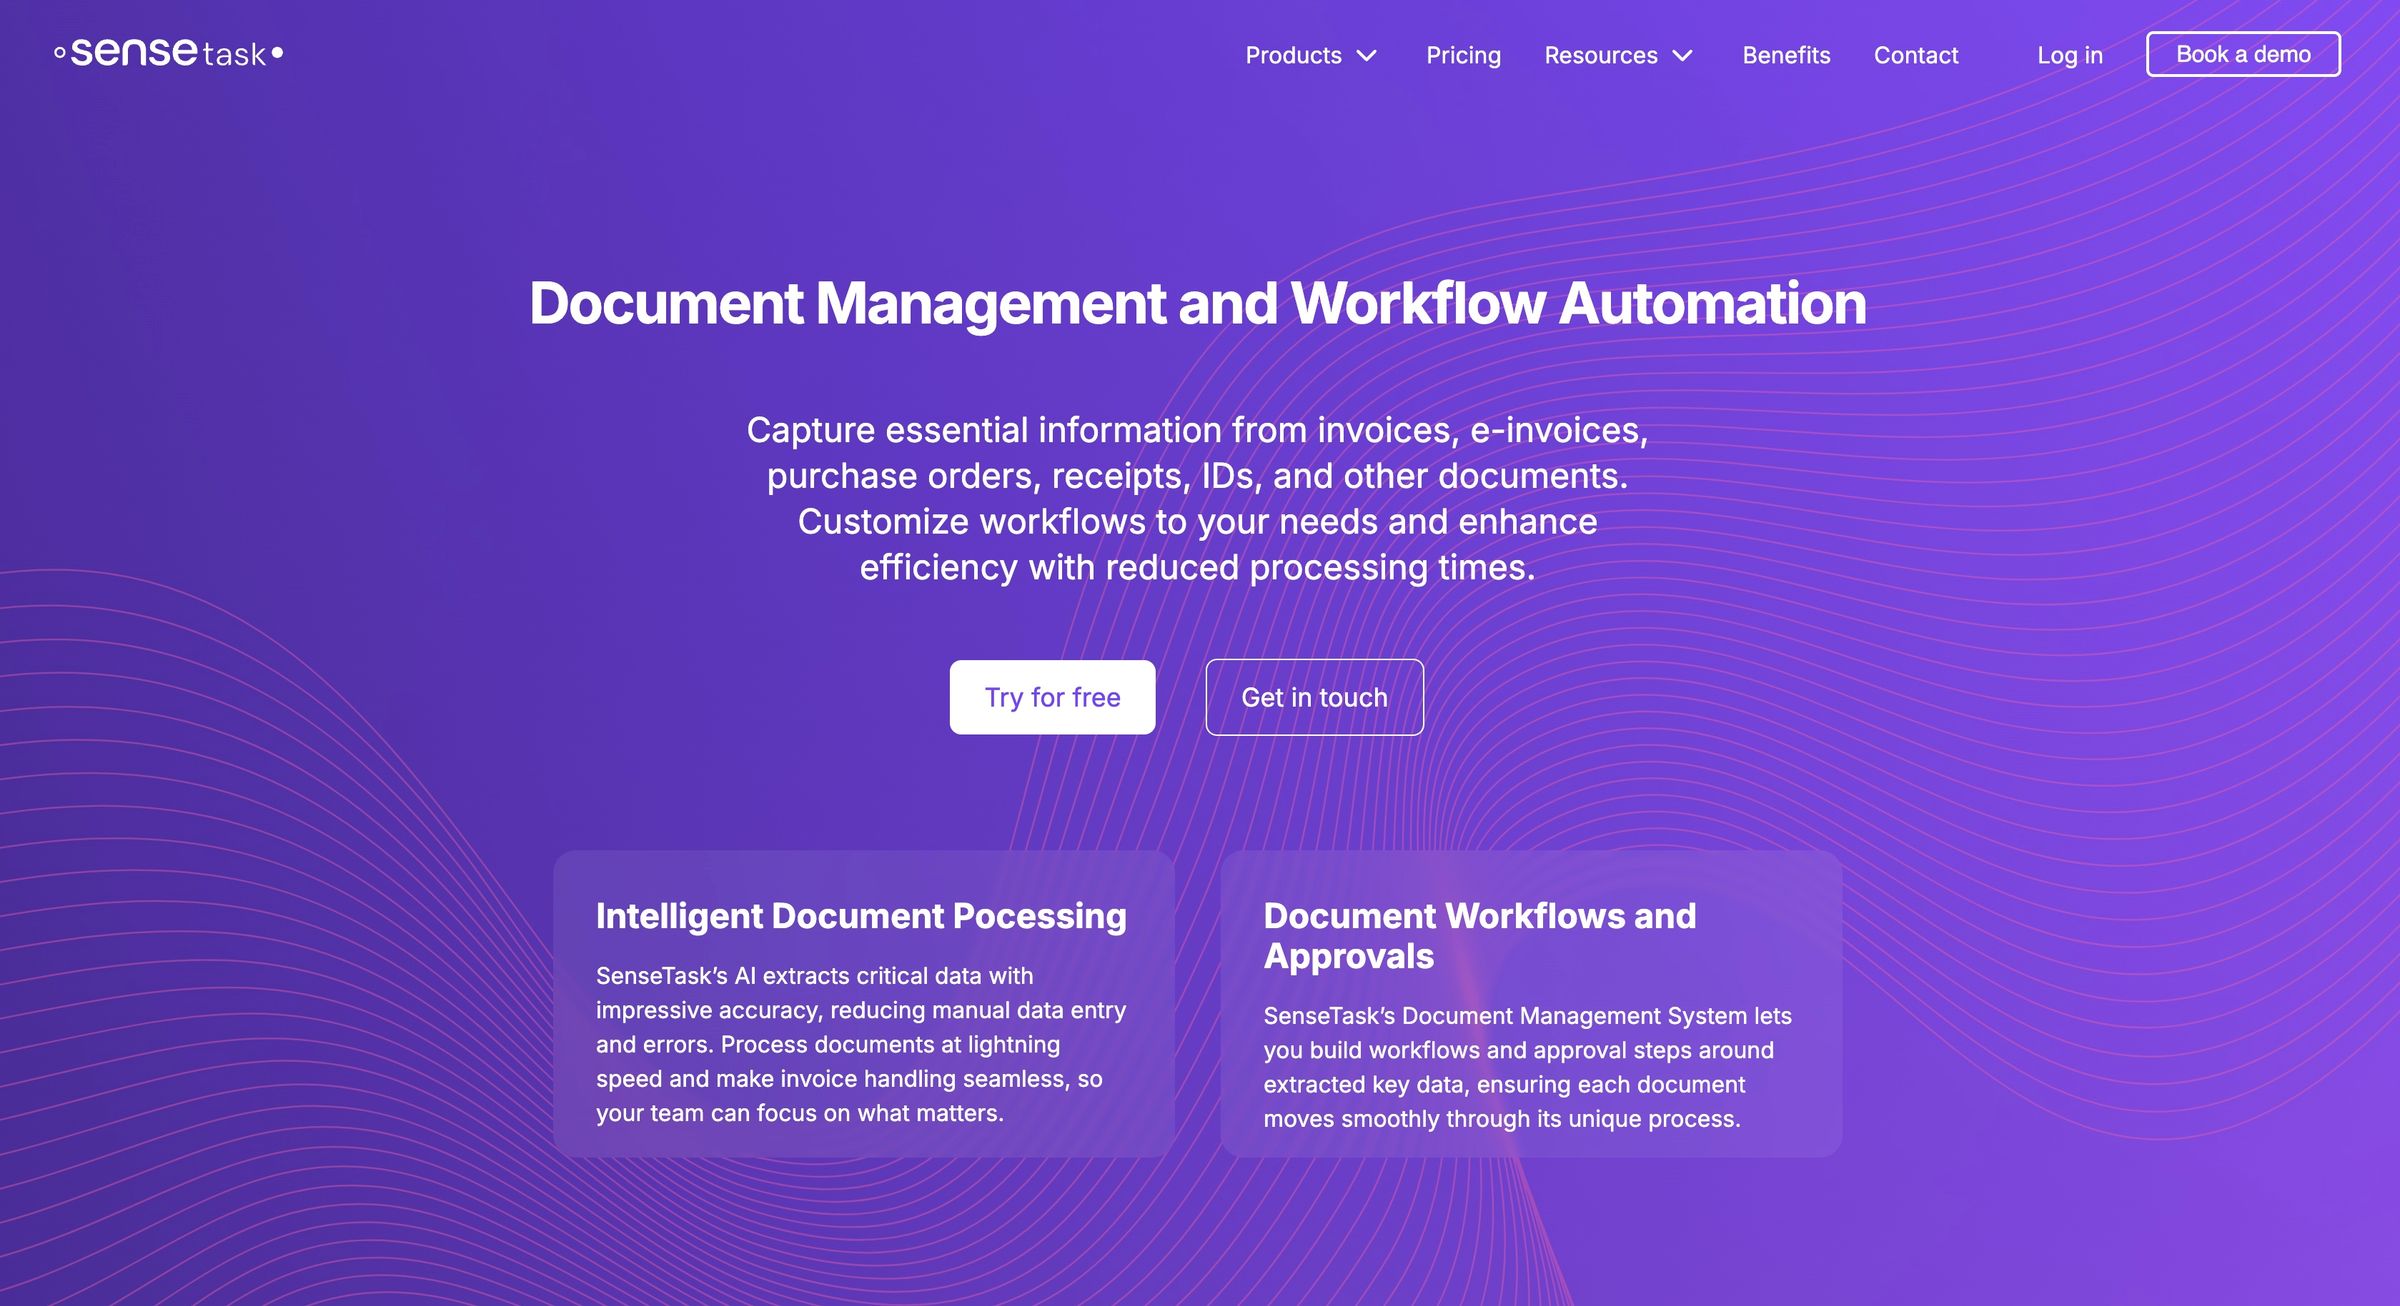2400x1306 pixels.
Task: Expand the Resources dropdown menu
Action: pyautogui.click(x=1602, y=56)
